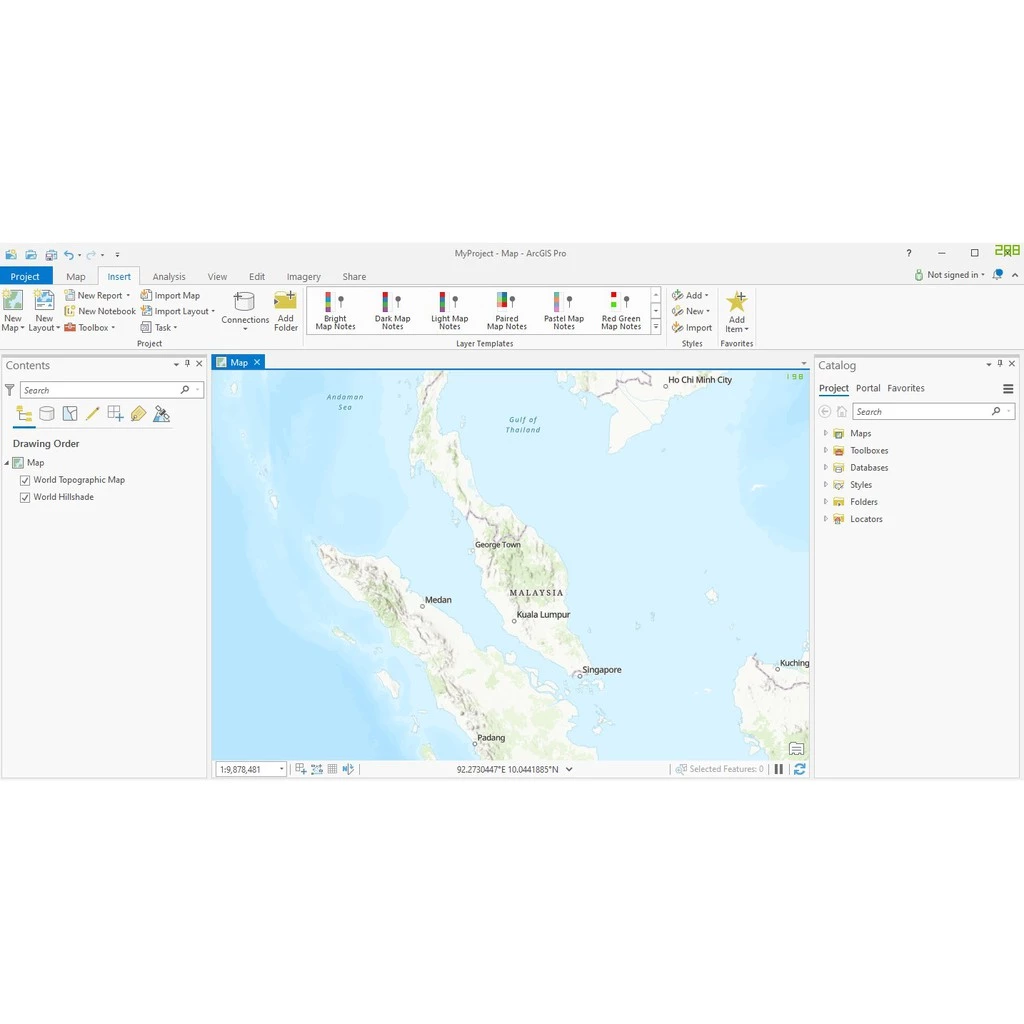
Task: Click the Add Folder button
Action: click(x=285, y=312)
